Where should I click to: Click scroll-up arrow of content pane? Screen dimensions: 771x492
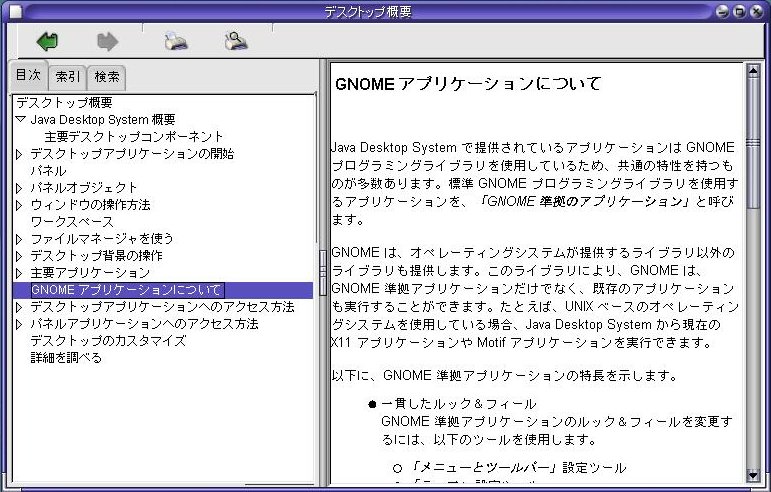pyautogui.click(x=753, y=71)
